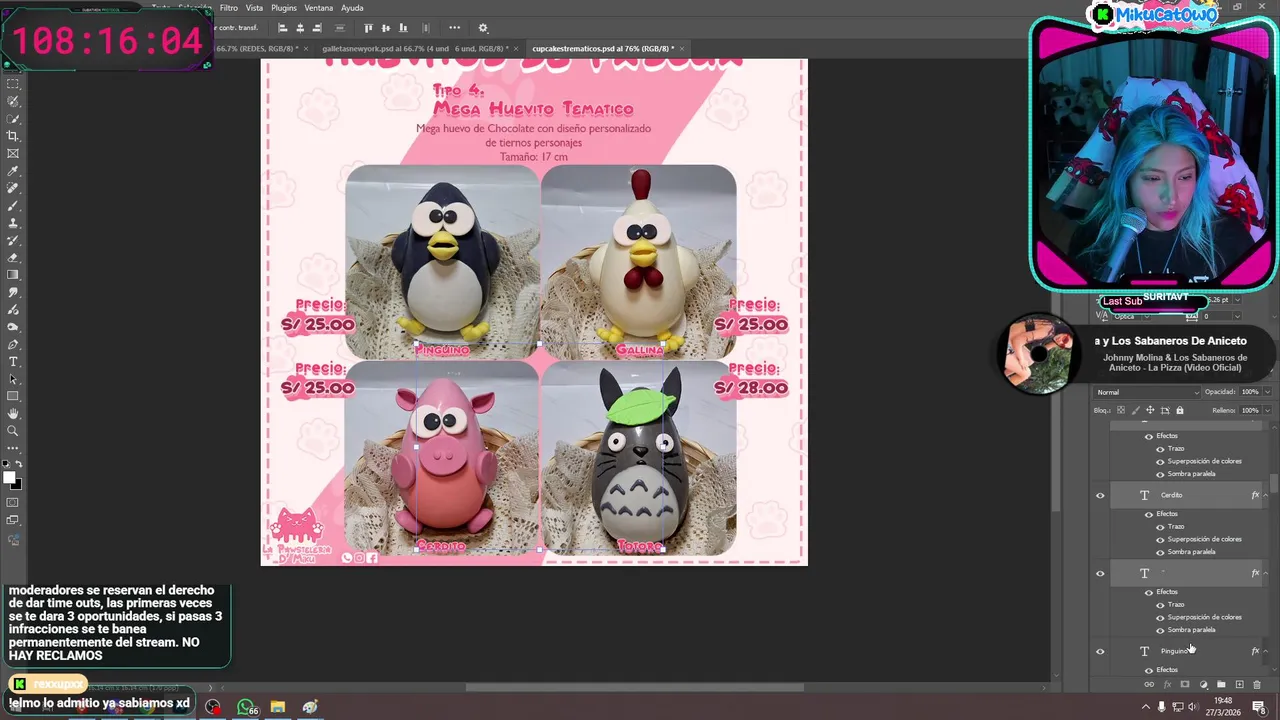Lock transparent pixels in Layers panel
Image resolution: width=1280 pixels, height=720 pixels.
[1121, 410]
